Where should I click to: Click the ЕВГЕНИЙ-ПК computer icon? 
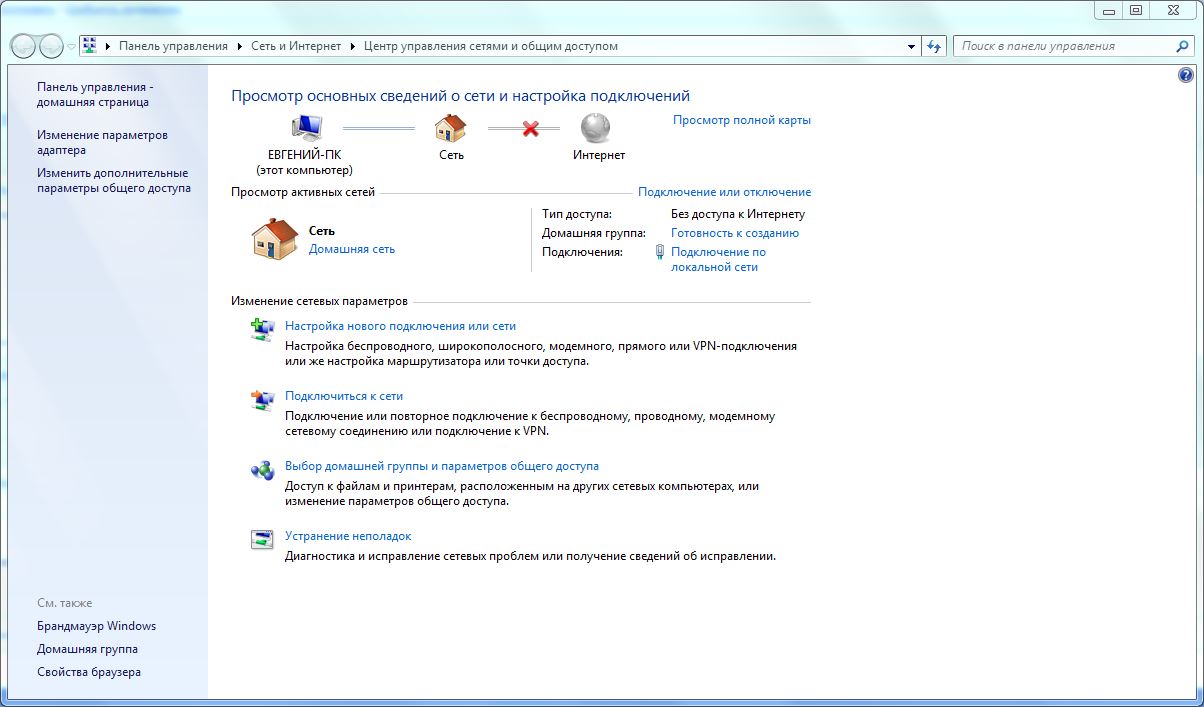tap(305, 127)
